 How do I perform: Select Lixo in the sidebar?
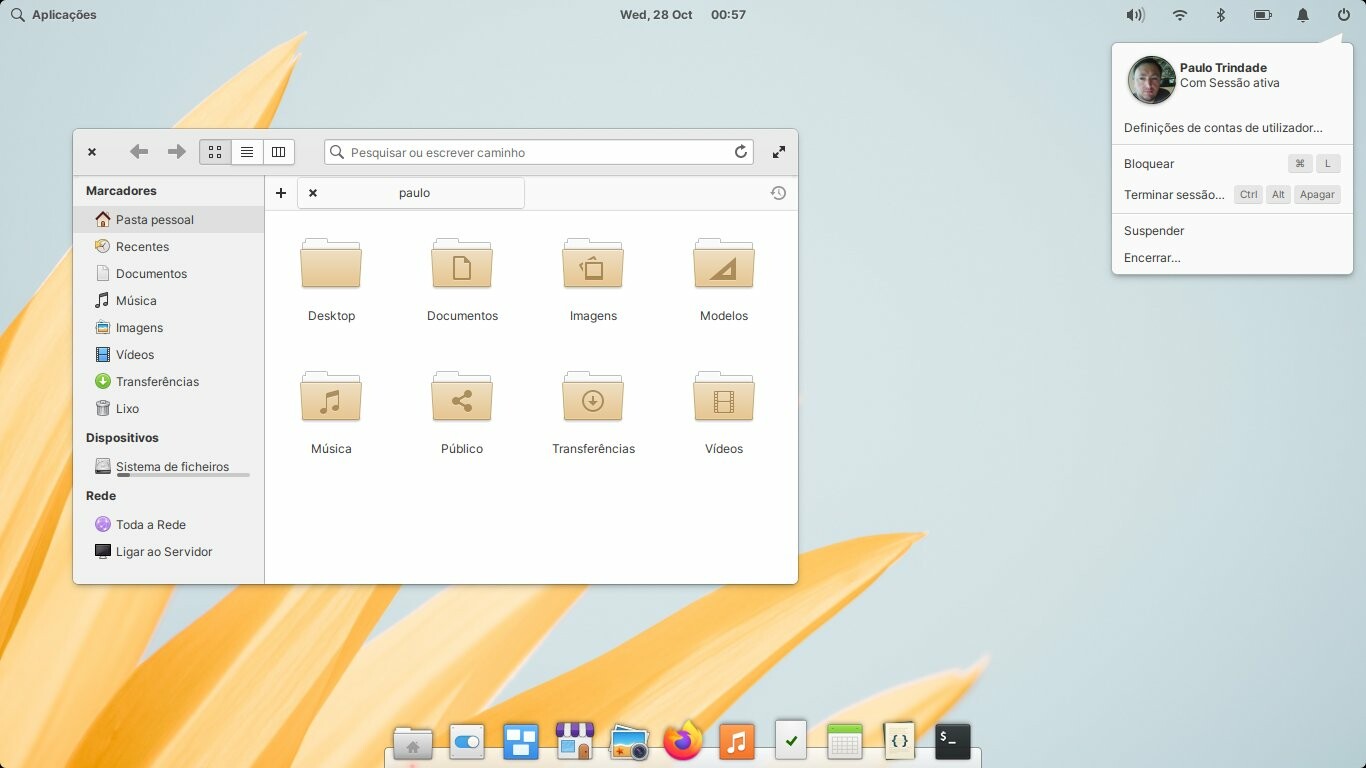[127, 409]
